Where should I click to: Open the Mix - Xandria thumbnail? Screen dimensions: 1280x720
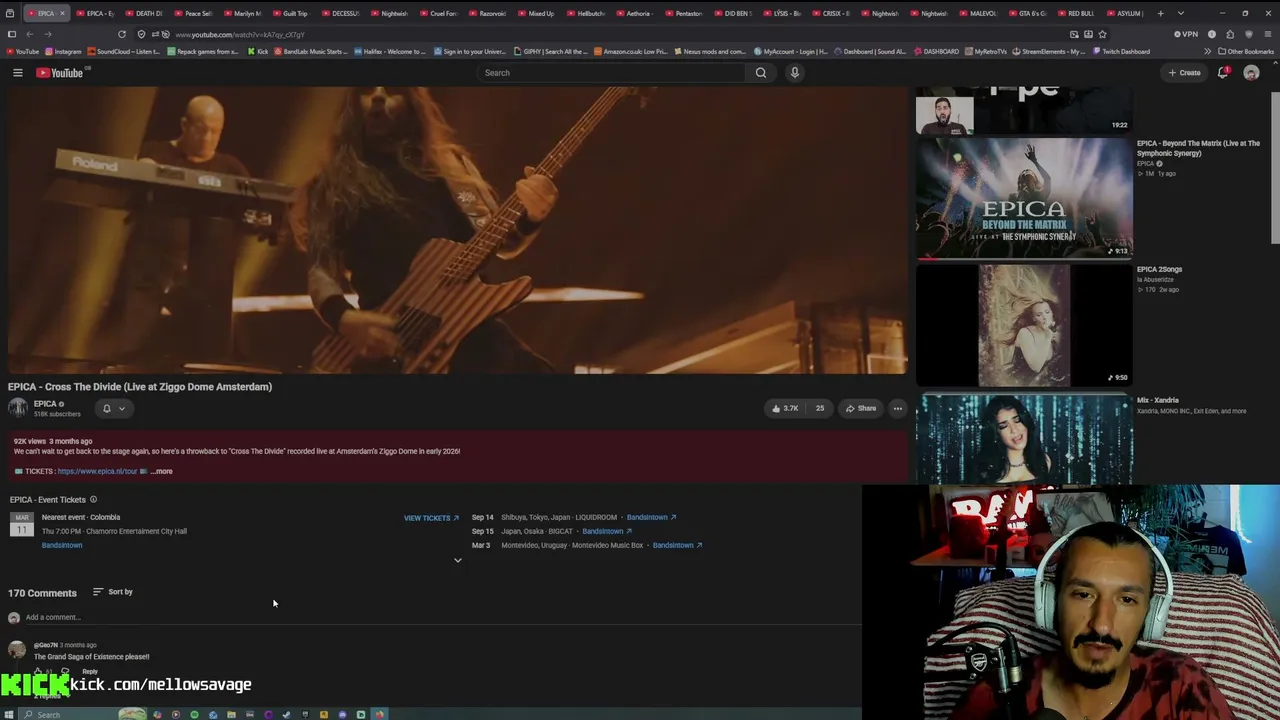(1024, 438)
